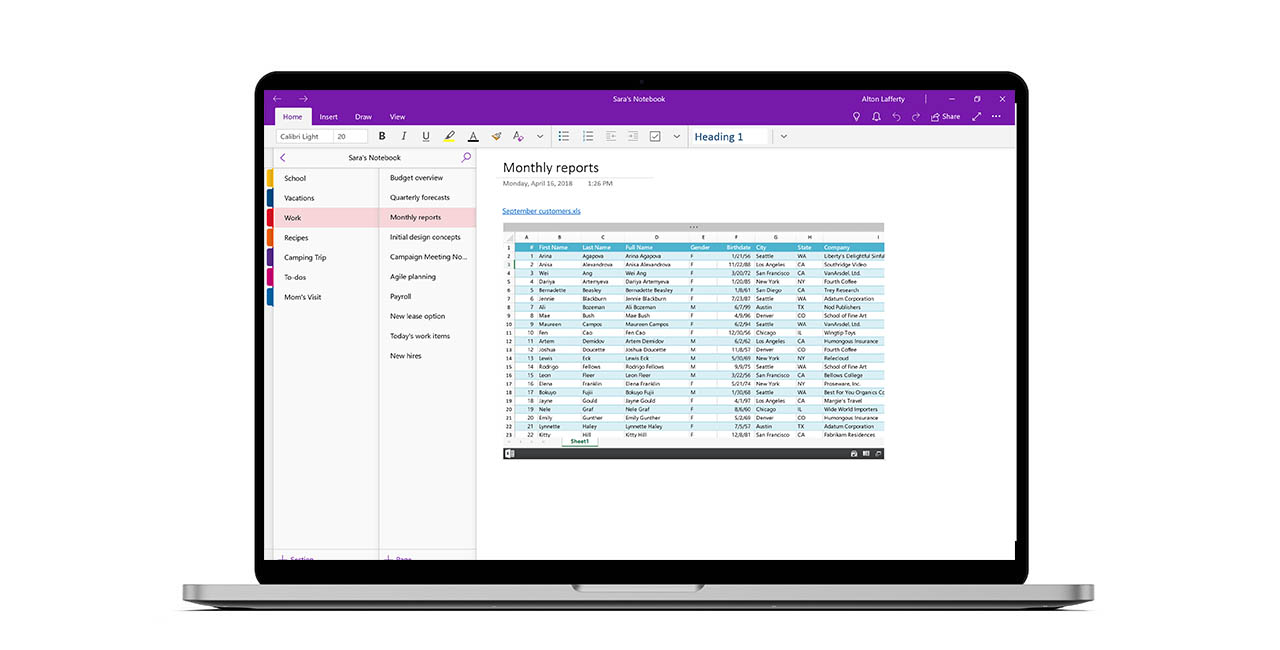Toggle bold formatting
1280x650 pixels.
[x=382, y=137]
